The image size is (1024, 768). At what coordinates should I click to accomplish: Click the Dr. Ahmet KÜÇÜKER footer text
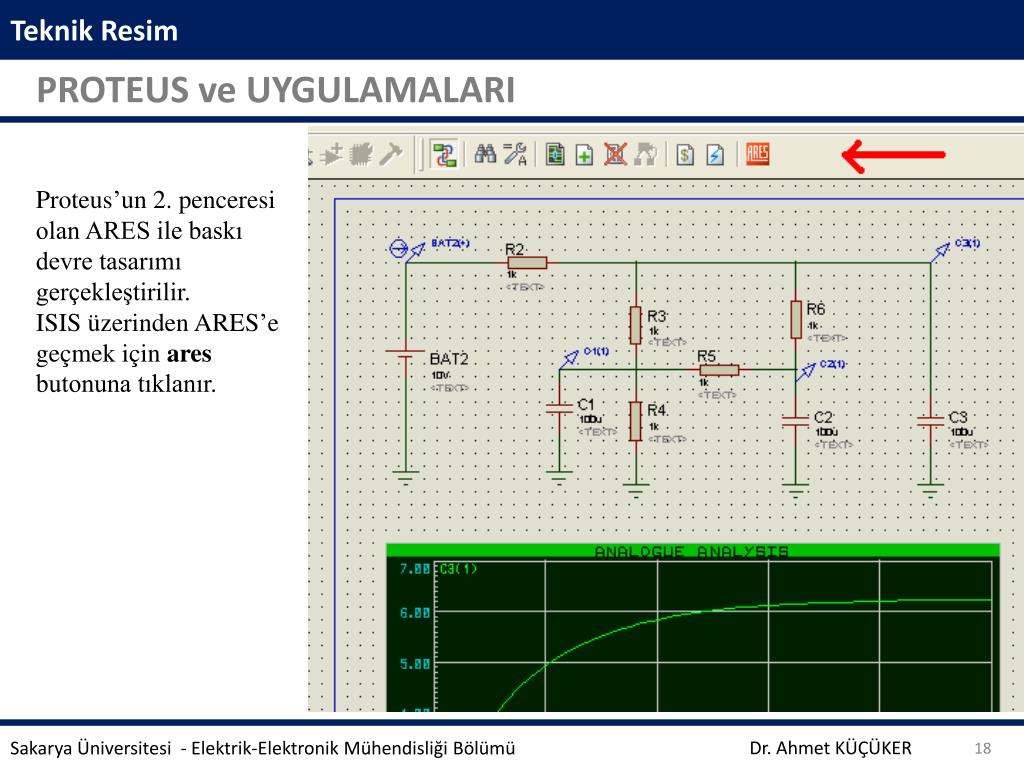click(x=830, y=748)
